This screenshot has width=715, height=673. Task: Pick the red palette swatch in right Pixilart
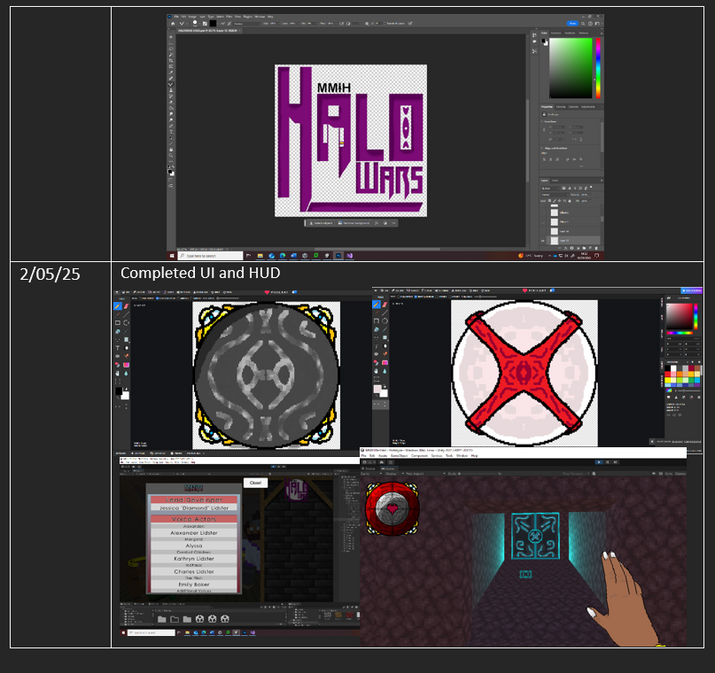click(x=668, y=374)
